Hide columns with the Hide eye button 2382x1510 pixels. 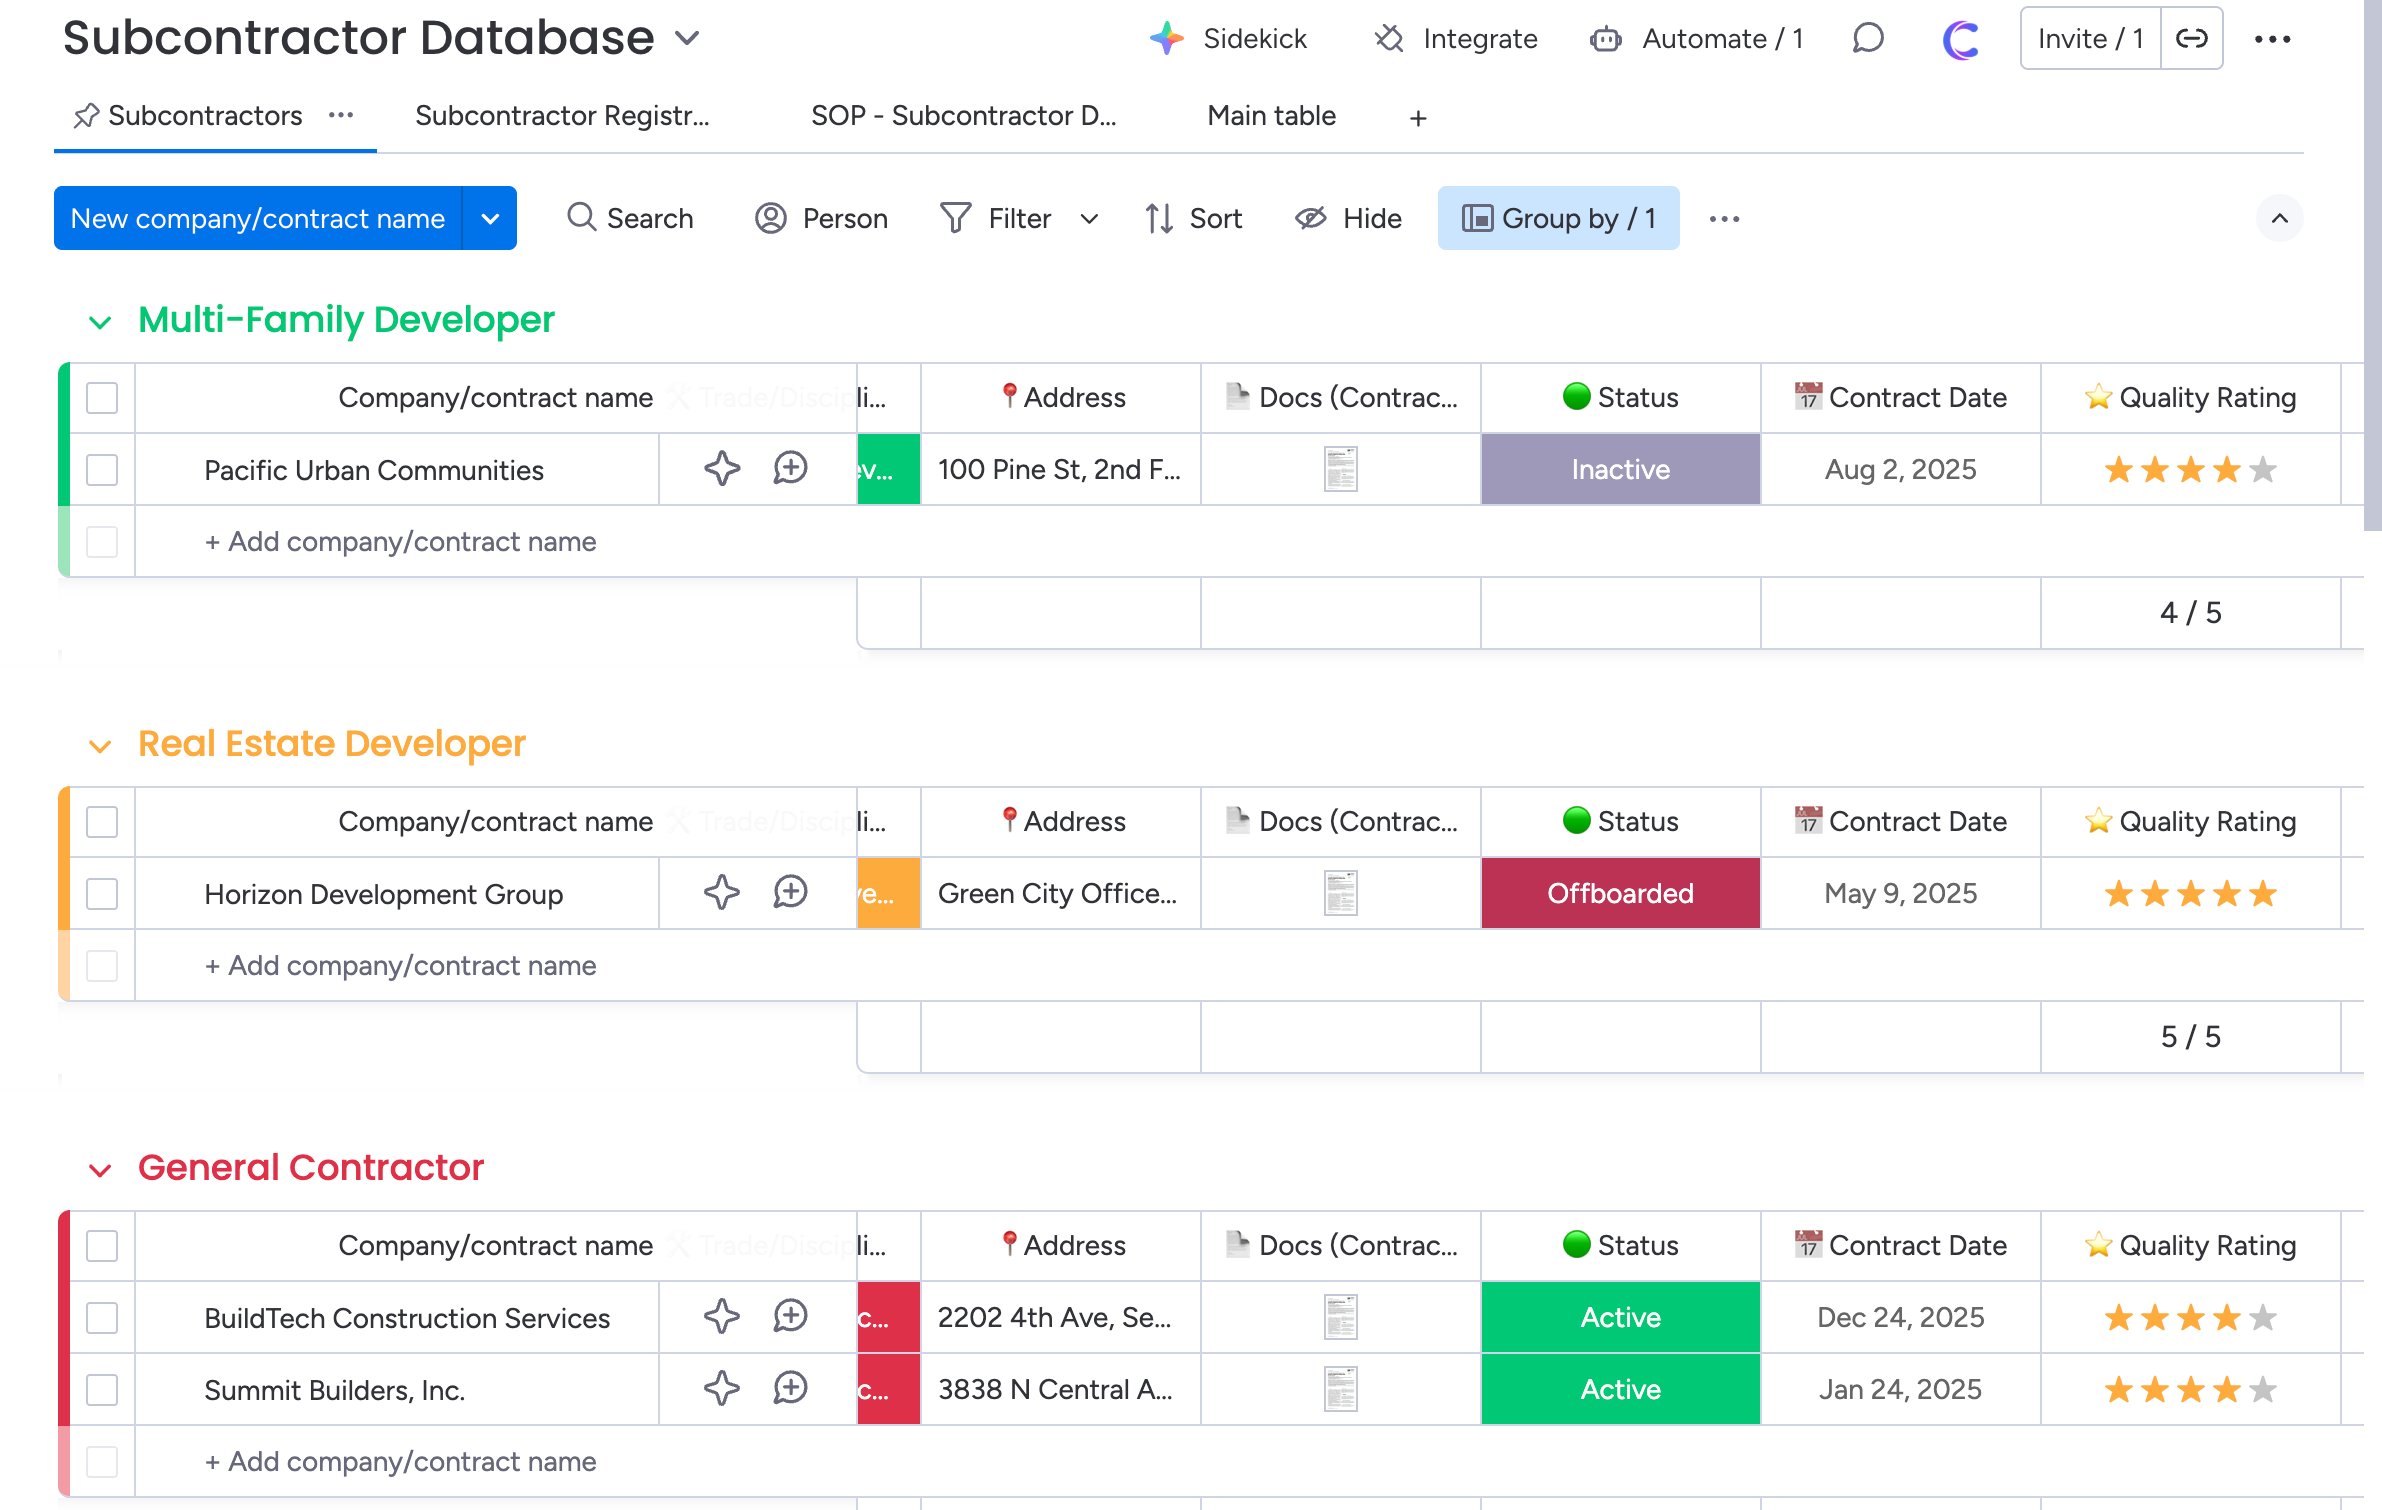[1348, 218]
